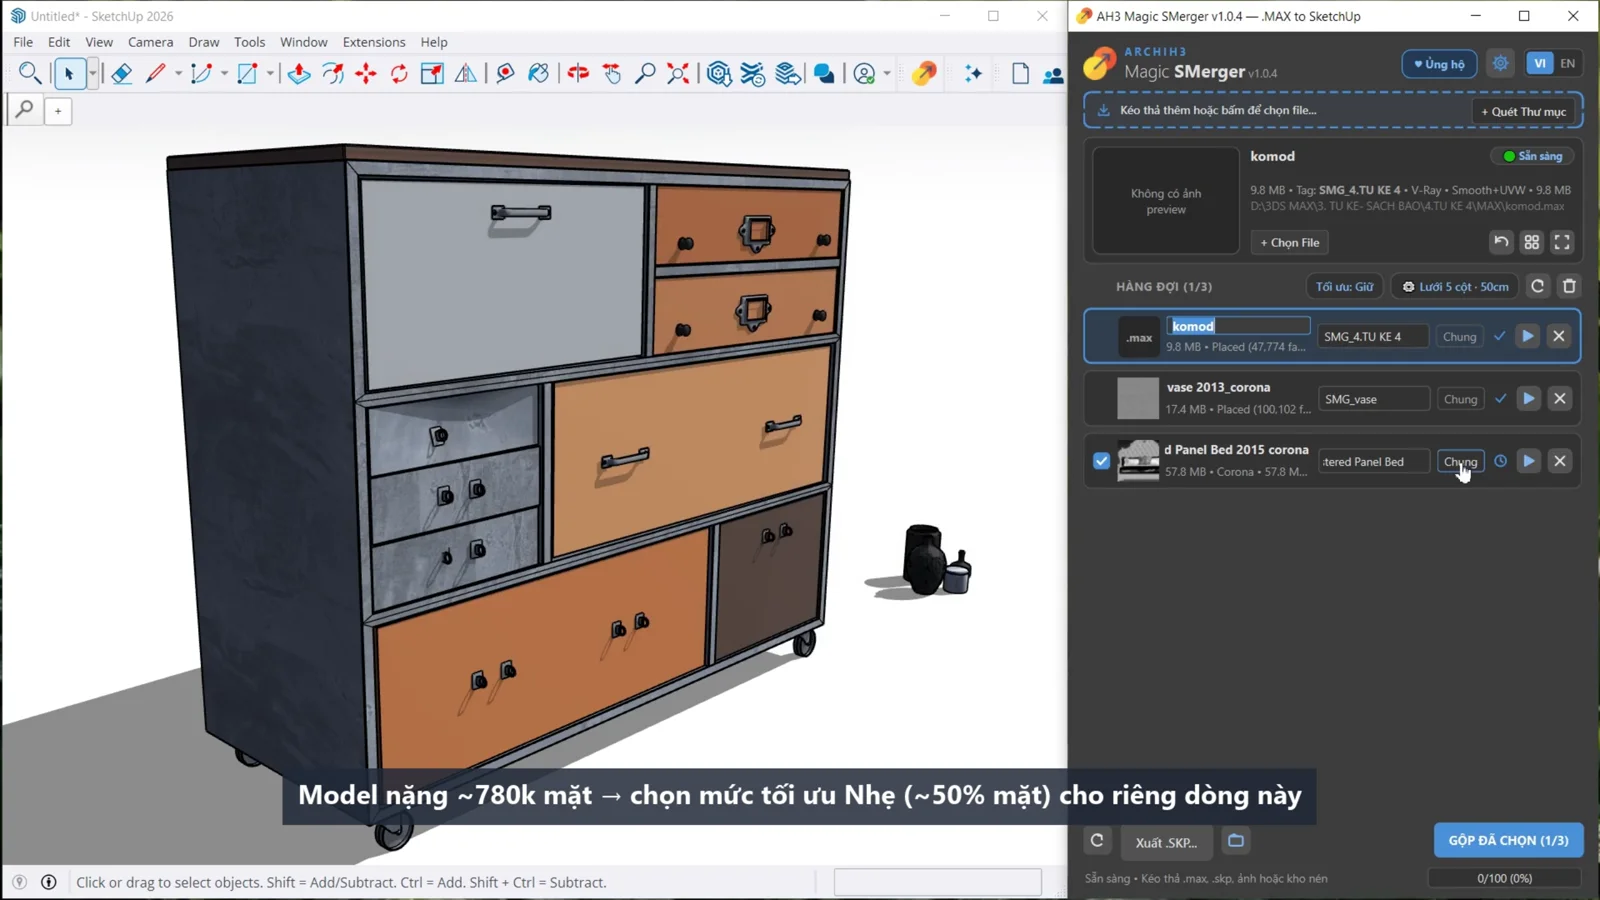Select the Move tool
The height and width of the screenshot is (900, 1600).
[x=366, y=73]
